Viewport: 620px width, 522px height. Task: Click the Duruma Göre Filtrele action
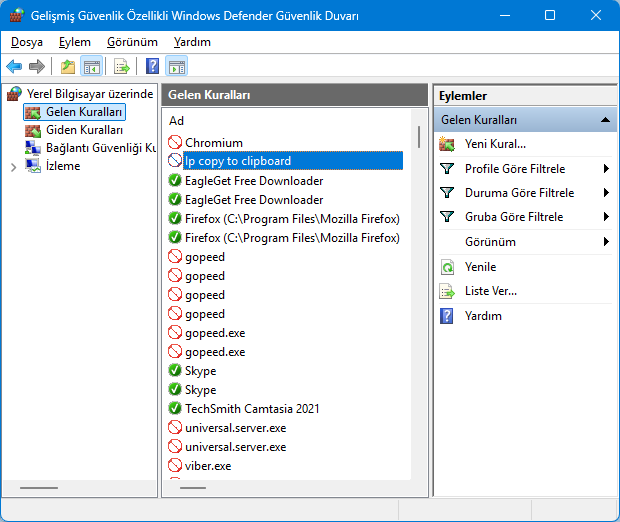point(520,193)
